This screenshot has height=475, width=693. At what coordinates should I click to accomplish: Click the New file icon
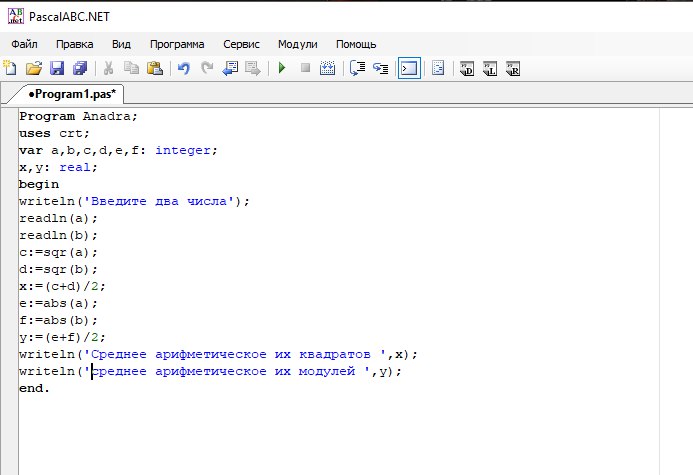pos(10,69)
